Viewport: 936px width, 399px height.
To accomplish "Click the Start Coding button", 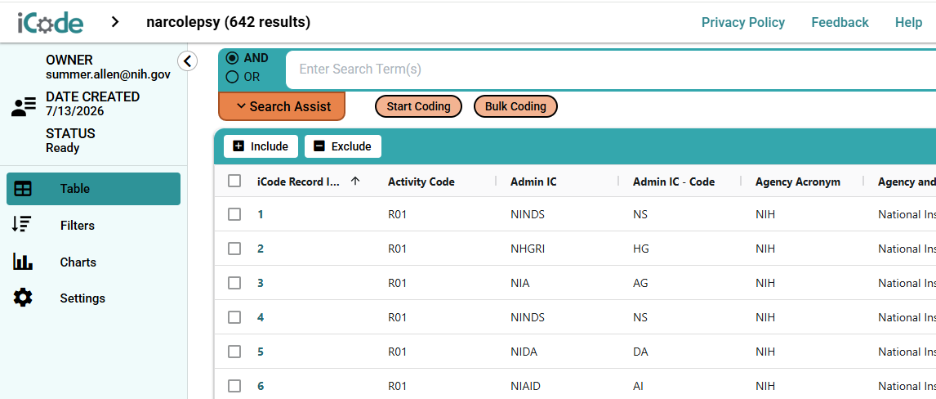I will pyautogui.click(x=418, y=106).
